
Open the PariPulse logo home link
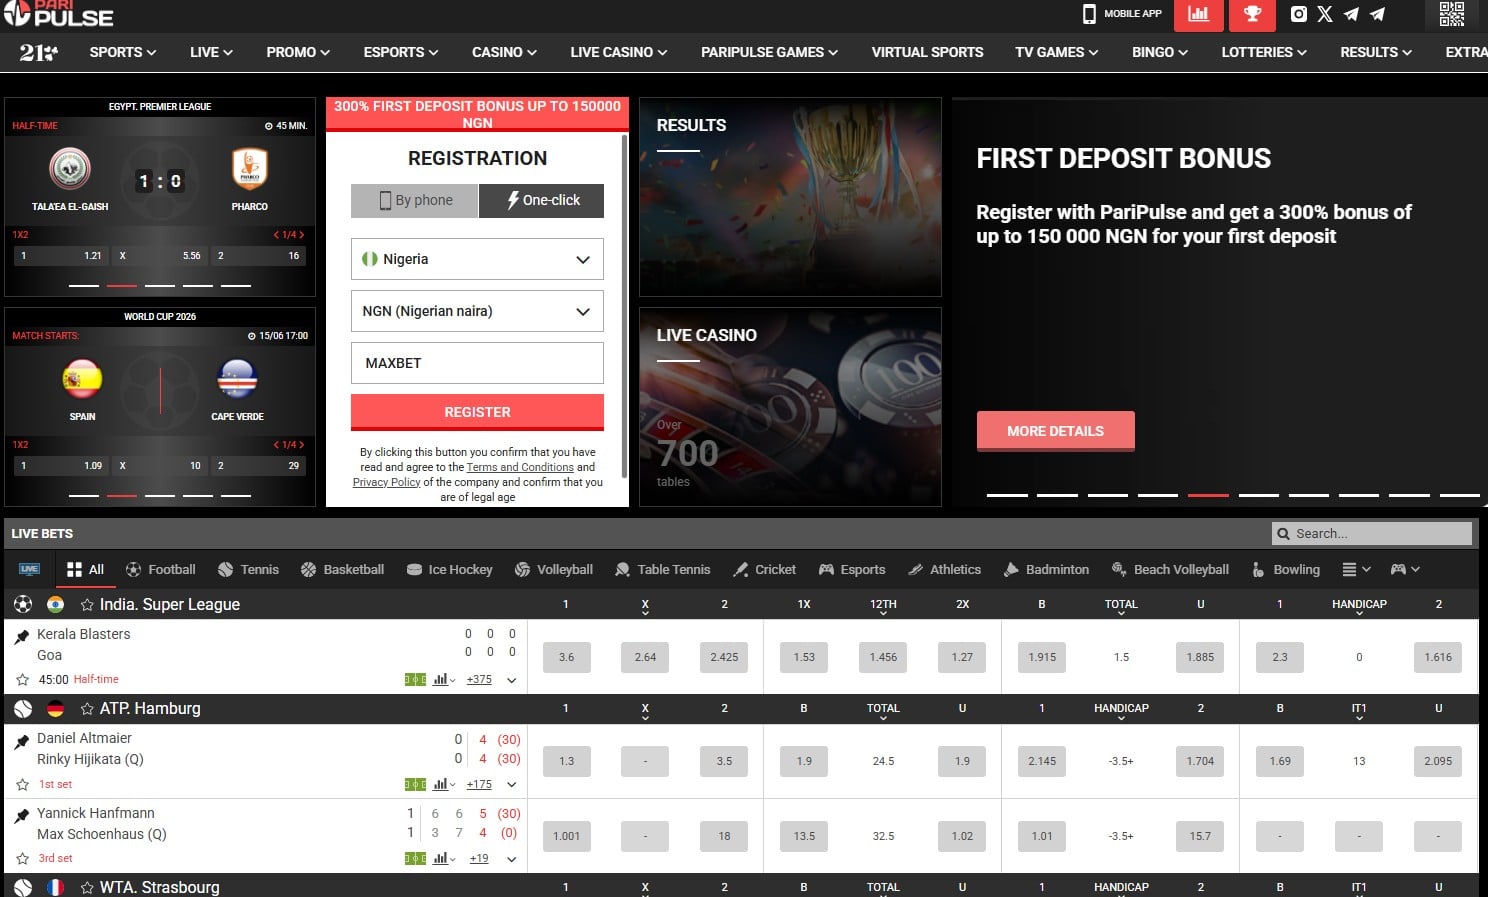[x=58, y=14]
